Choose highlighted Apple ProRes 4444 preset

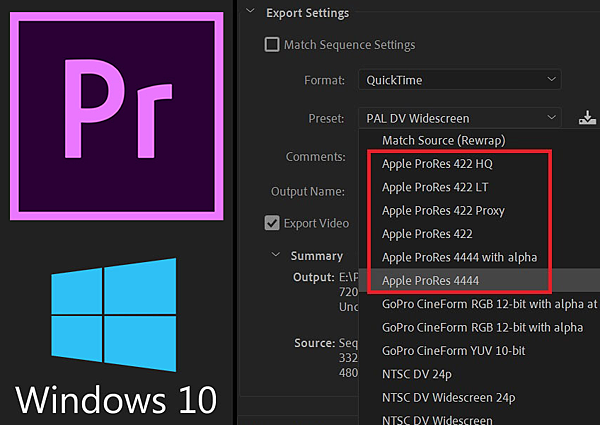[430, 280]
